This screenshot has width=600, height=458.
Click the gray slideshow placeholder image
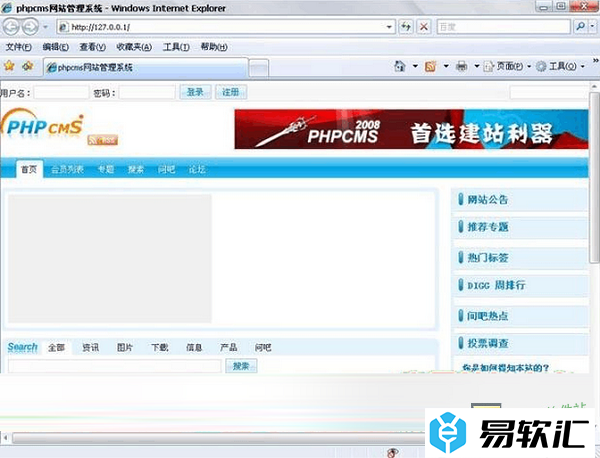tap(110, 259)
